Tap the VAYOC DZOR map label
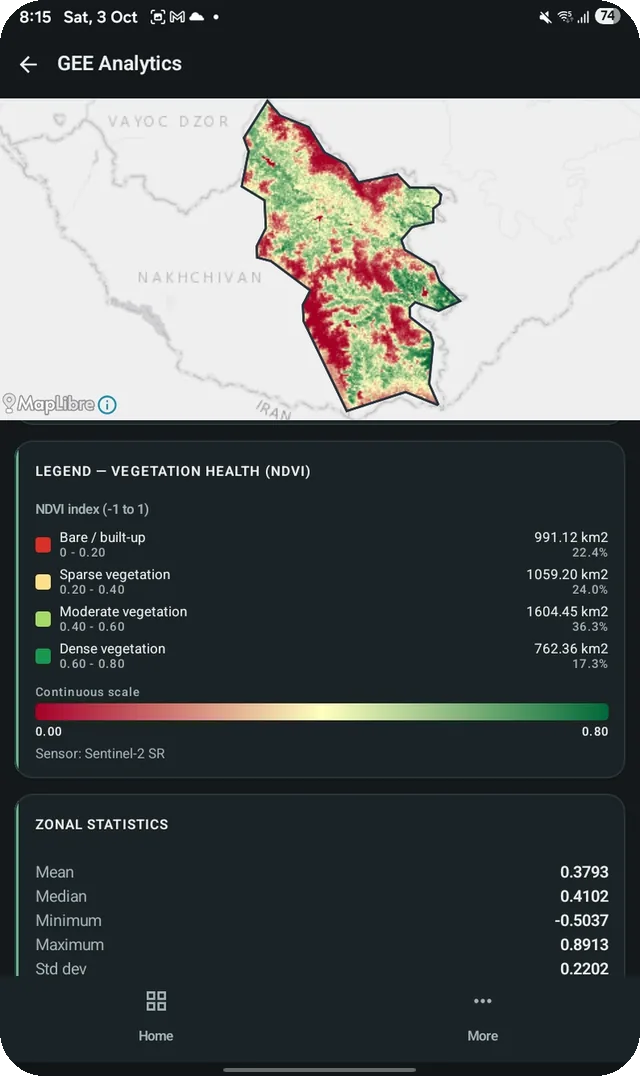This screenshot has width=640, height=1076. coord(168,121)
